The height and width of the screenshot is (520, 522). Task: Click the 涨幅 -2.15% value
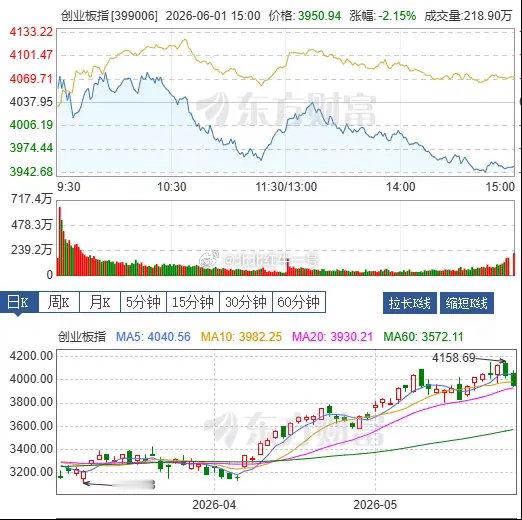[x=397, y=16]
